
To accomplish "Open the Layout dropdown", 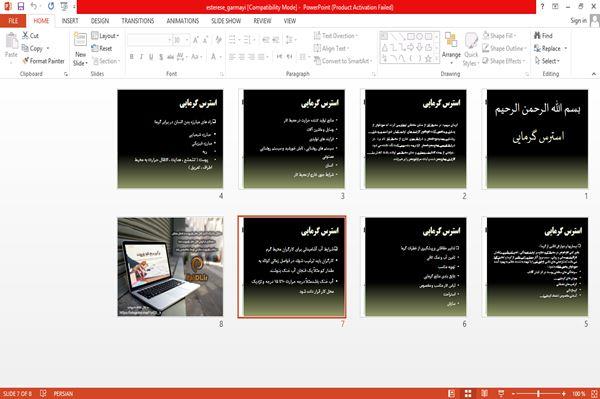I will (105, 36).
